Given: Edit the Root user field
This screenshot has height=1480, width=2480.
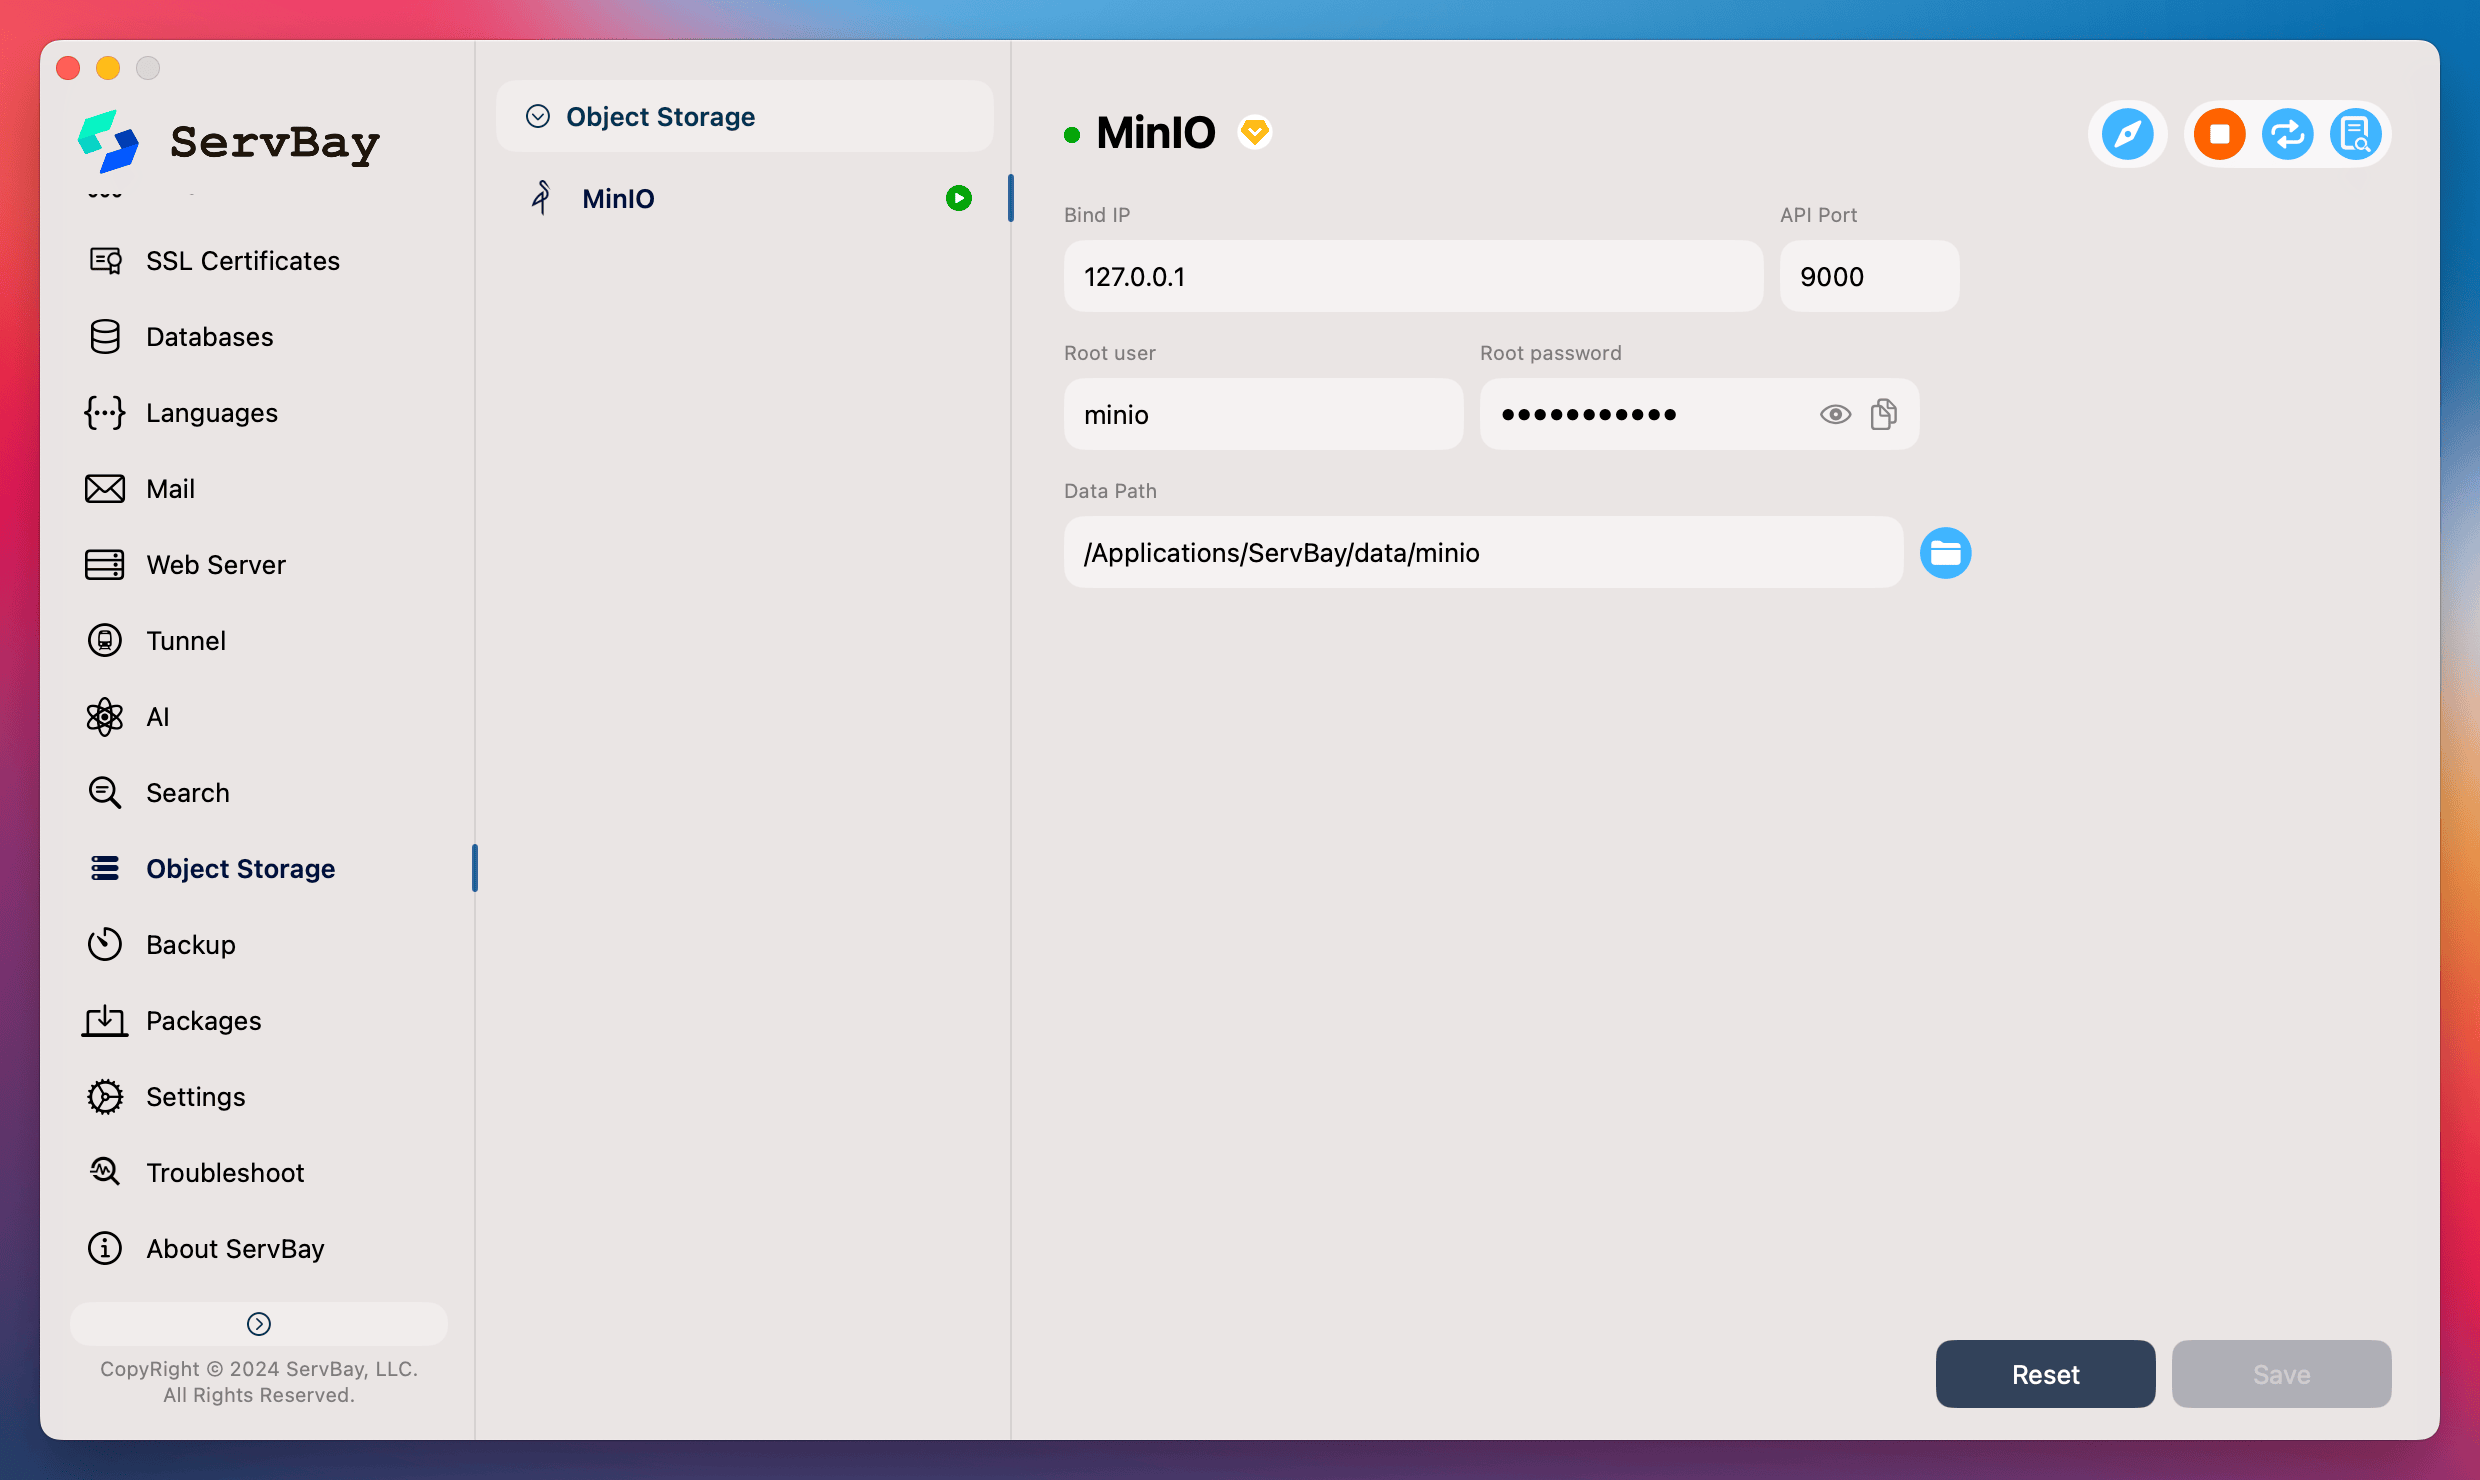Looking at the screenshot, I should point(1263,414).
